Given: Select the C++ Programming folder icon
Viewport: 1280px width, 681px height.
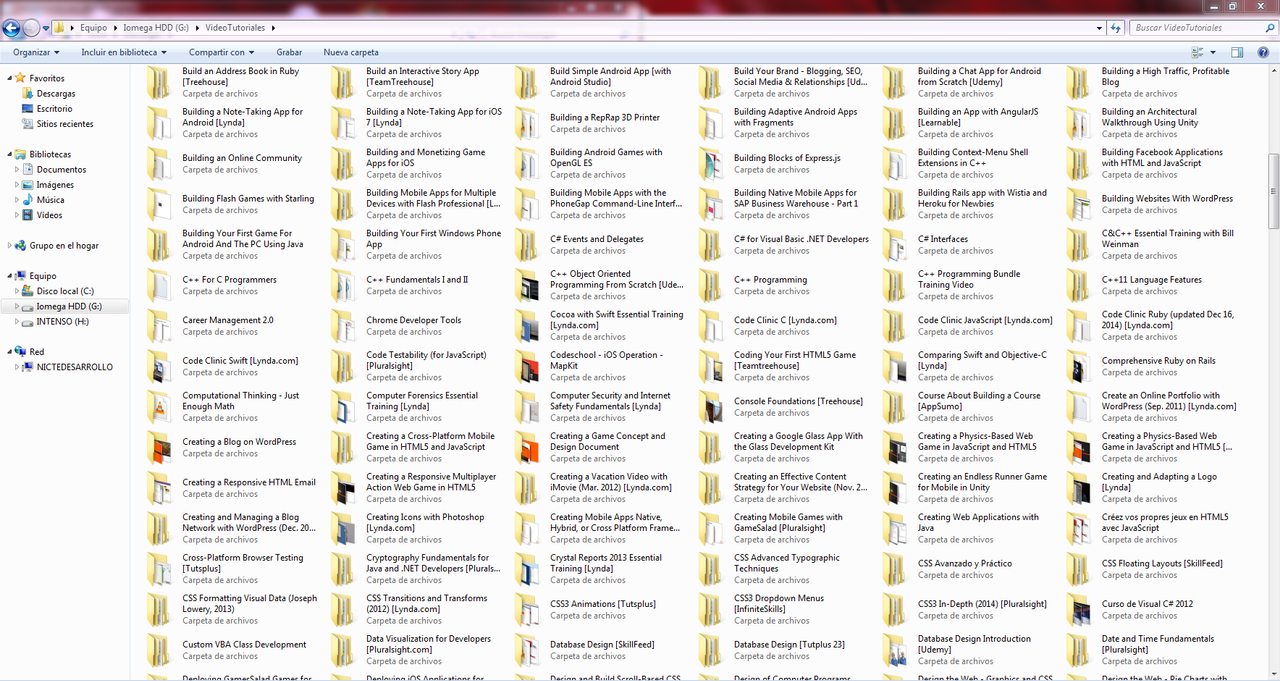Looking at the screenshot, I should pos(711,285).
